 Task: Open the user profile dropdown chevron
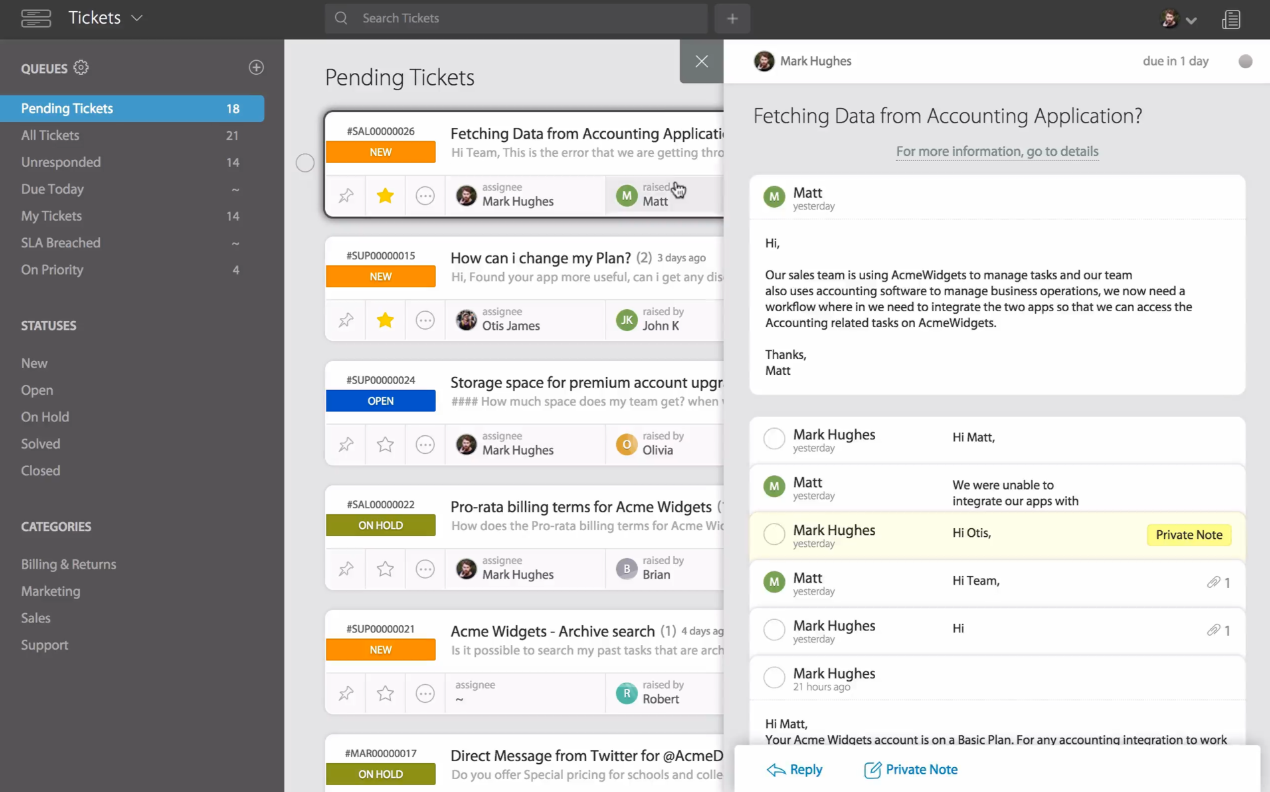1190,20
